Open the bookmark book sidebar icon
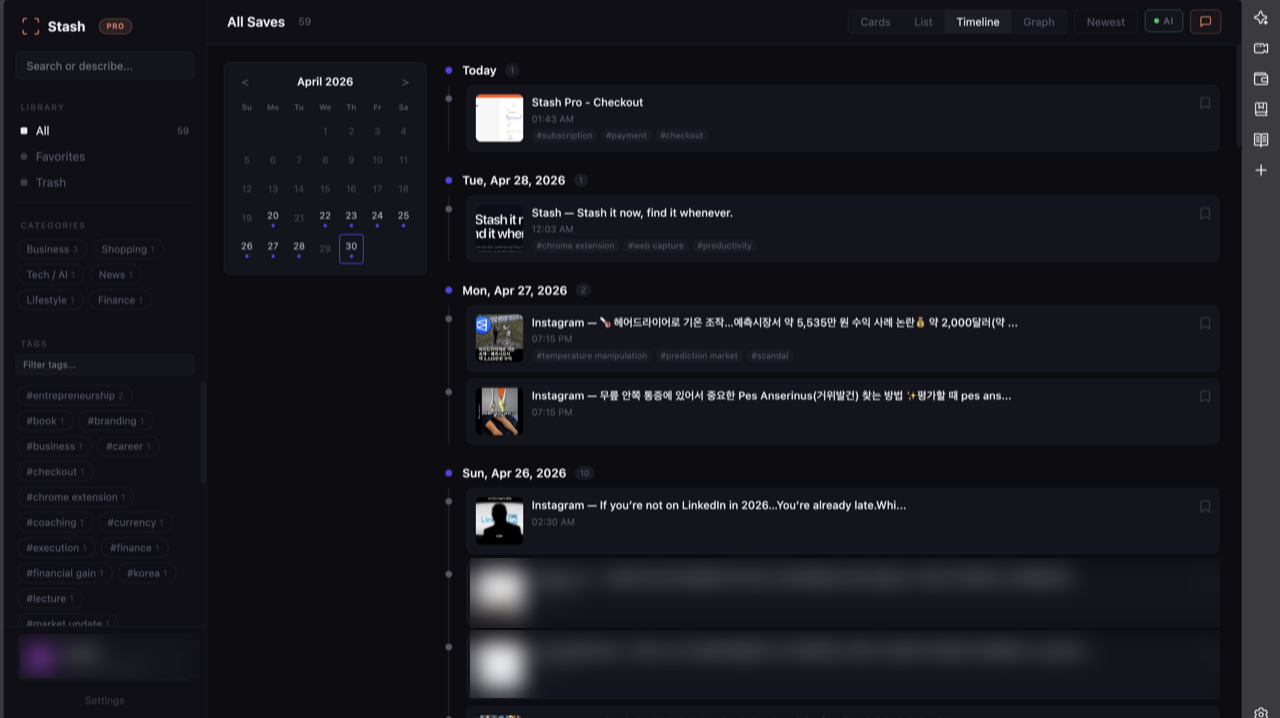This screenshot has width=1280, height=718. click(1261, 109)
